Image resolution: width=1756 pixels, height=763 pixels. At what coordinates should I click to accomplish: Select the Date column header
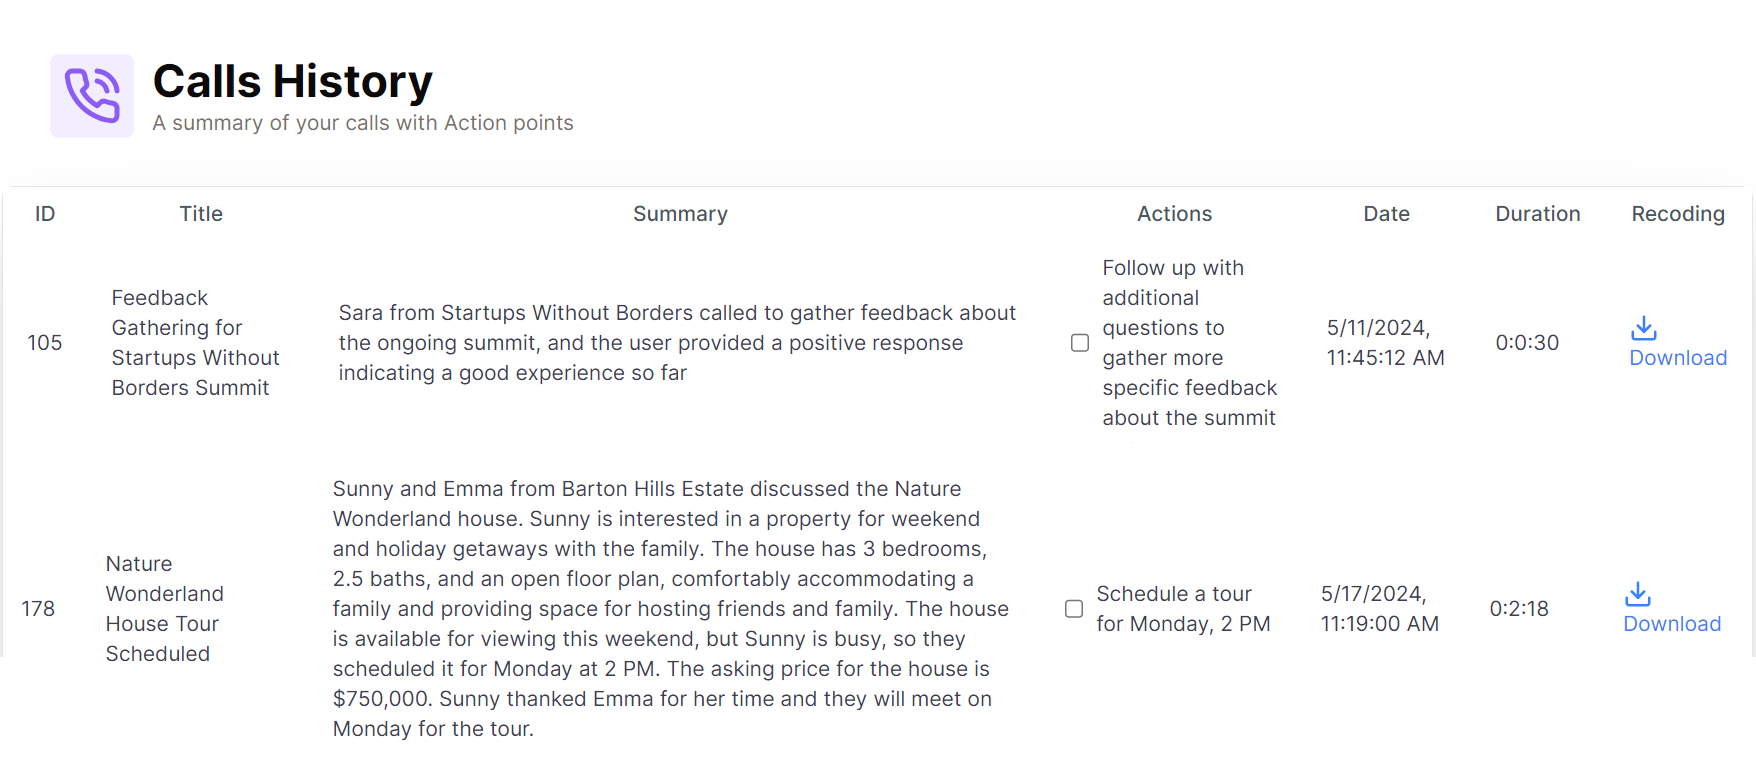tap(1386, 214)
